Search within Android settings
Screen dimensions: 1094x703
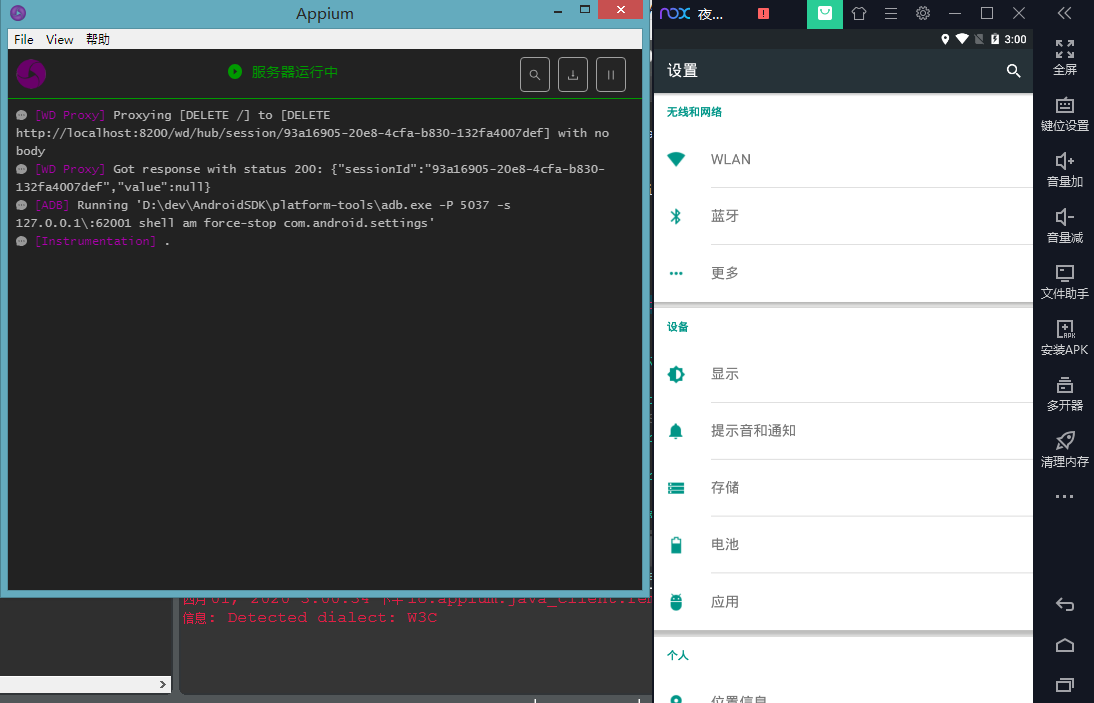1013,71
